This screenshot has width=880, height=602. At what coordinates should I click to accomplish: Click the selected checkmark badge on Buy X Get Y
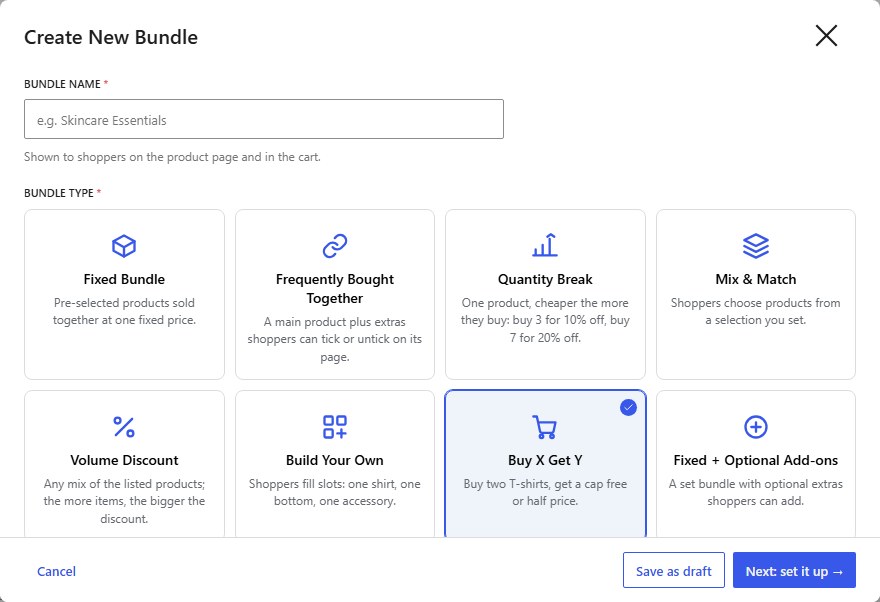629,407
